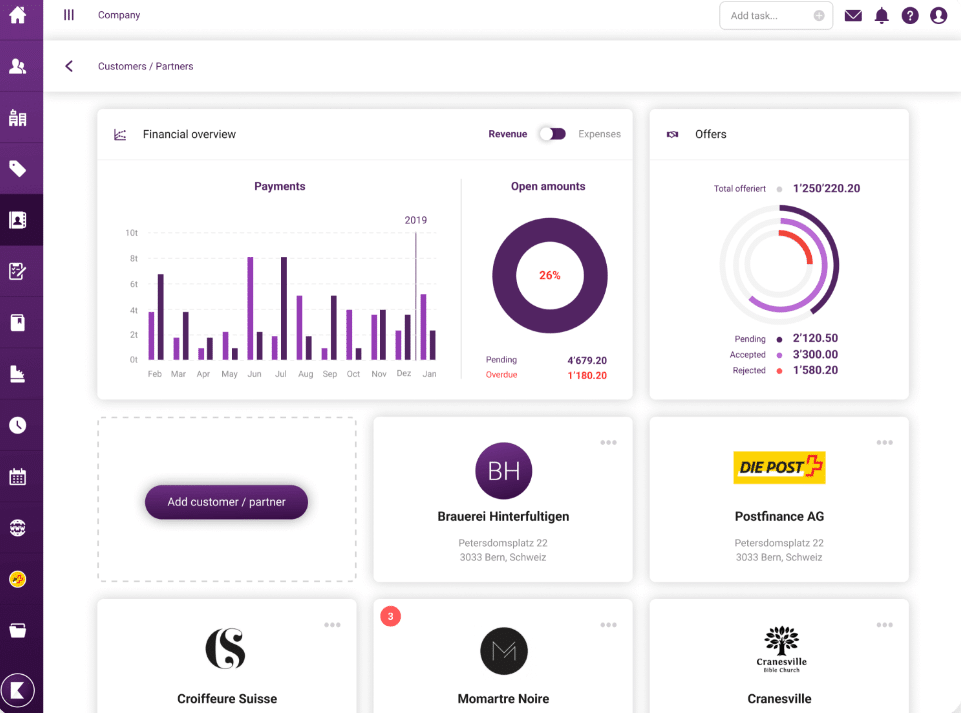Click the Croiffeure Suisse CS logo

click(x=226, y=648)
